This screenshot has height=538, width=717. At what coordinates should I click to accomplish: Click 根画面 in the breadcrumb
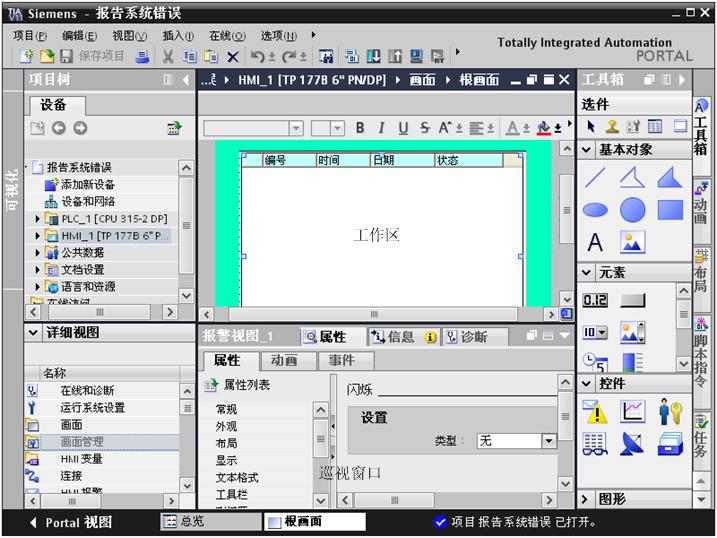[479, 80]
